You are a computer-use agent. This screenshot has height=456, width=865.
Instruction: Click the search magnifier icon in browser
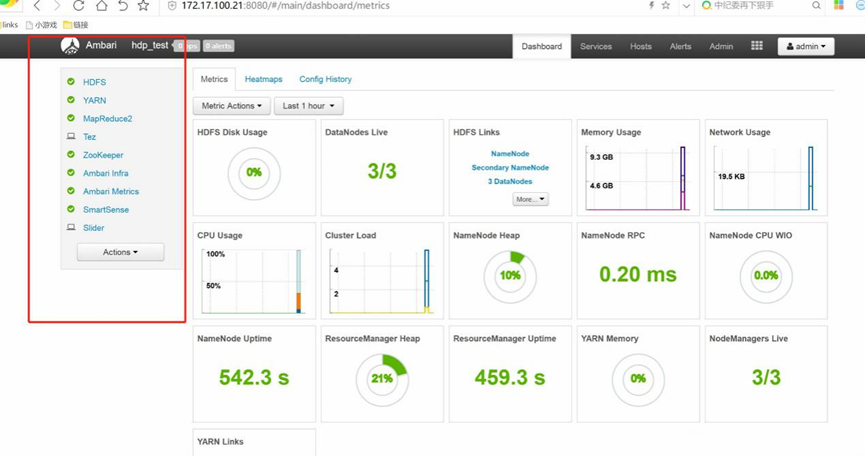click(x=816, y=6)
